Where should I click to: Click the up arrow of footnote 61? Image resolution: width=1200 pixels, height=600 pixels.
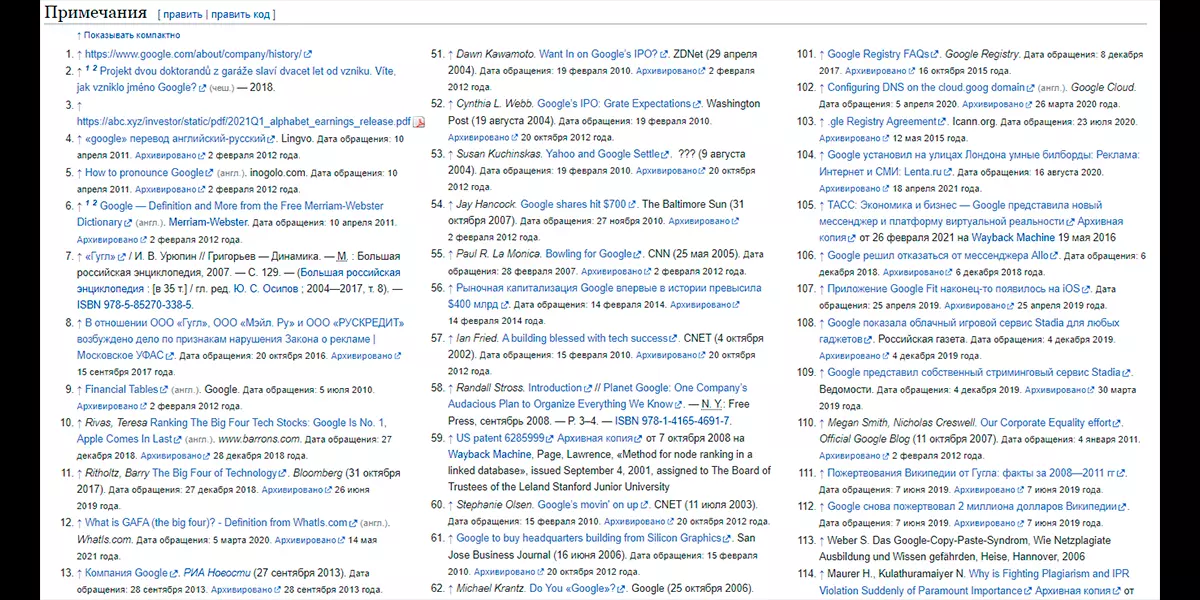pyautogui.click(x=450, y=538)
